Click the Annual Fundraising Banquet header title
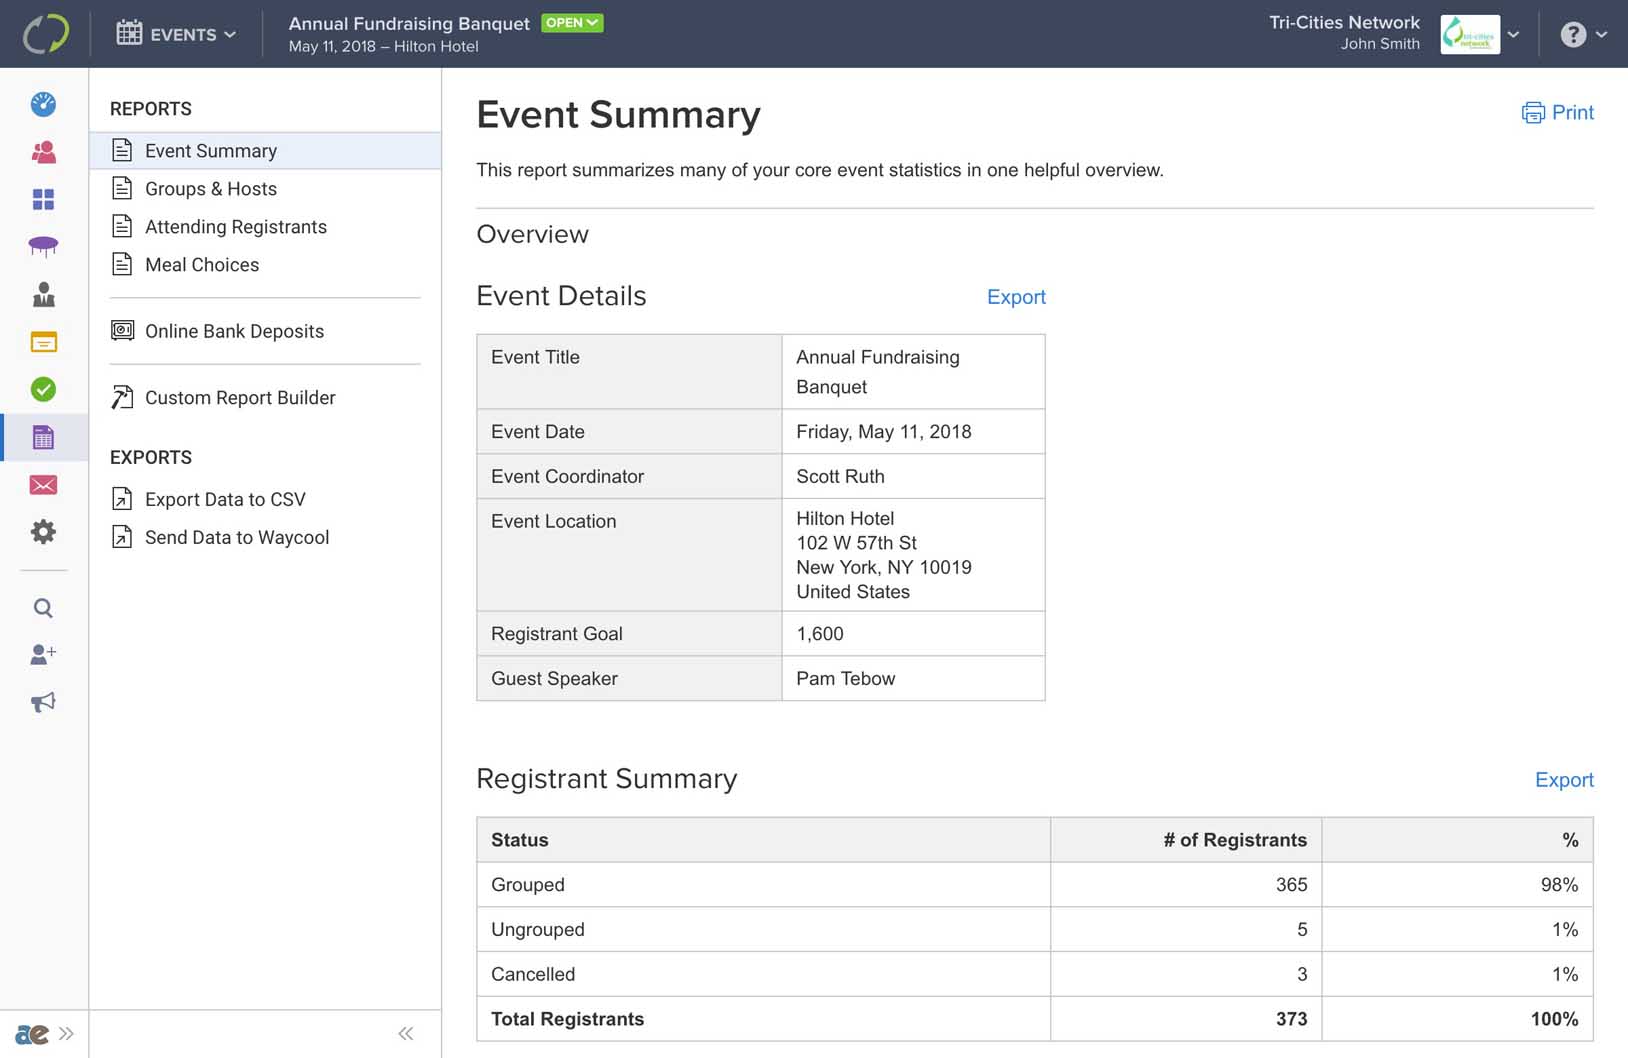Image resolution: width=1628 pixels, height=1058 pixels. [x=409, y=23]
